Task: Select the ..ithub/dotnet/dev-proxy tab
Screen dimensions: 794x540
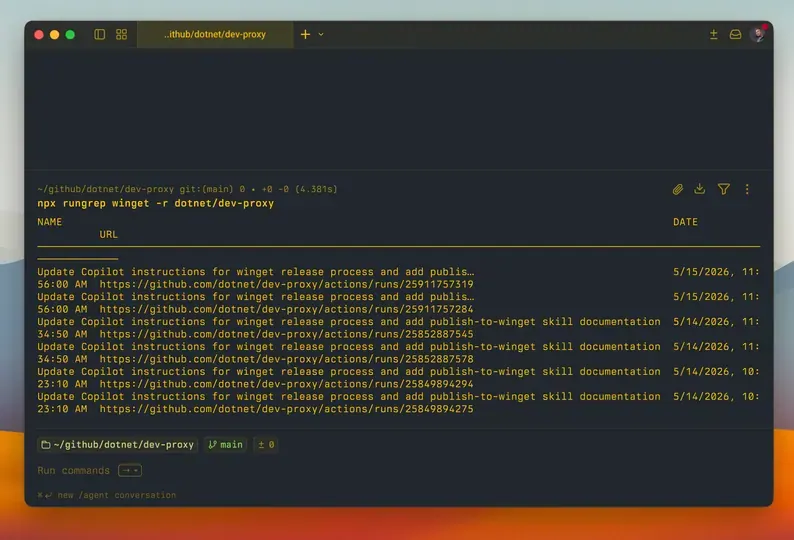Action: (215, 34)
